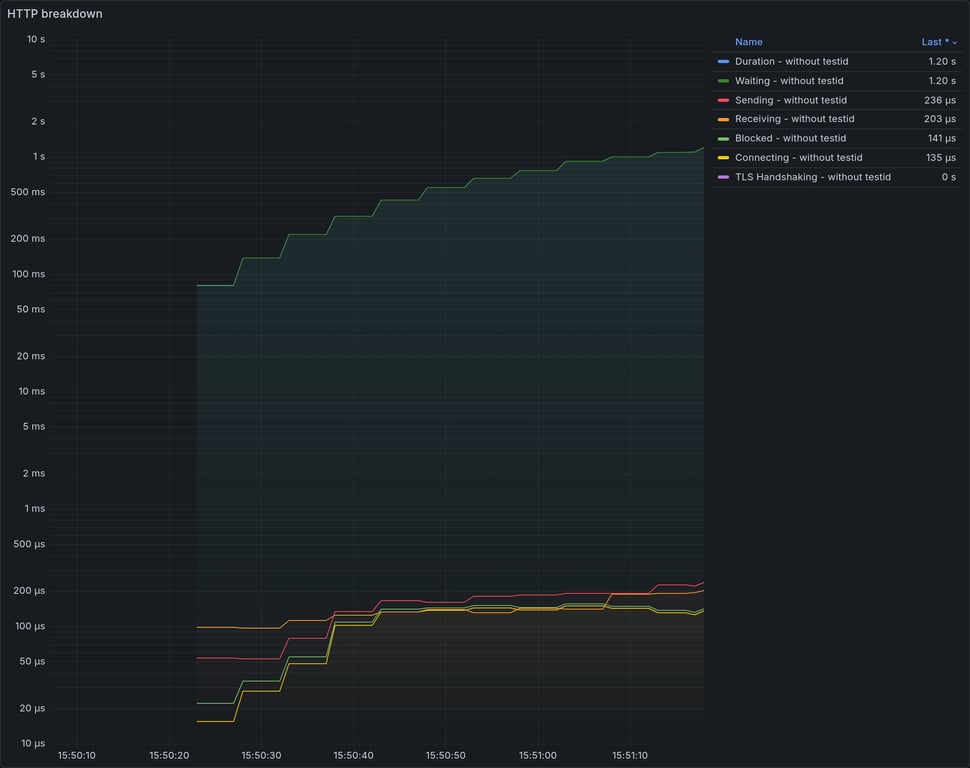Open the sort direction chevron beside Last

[953, 42]
